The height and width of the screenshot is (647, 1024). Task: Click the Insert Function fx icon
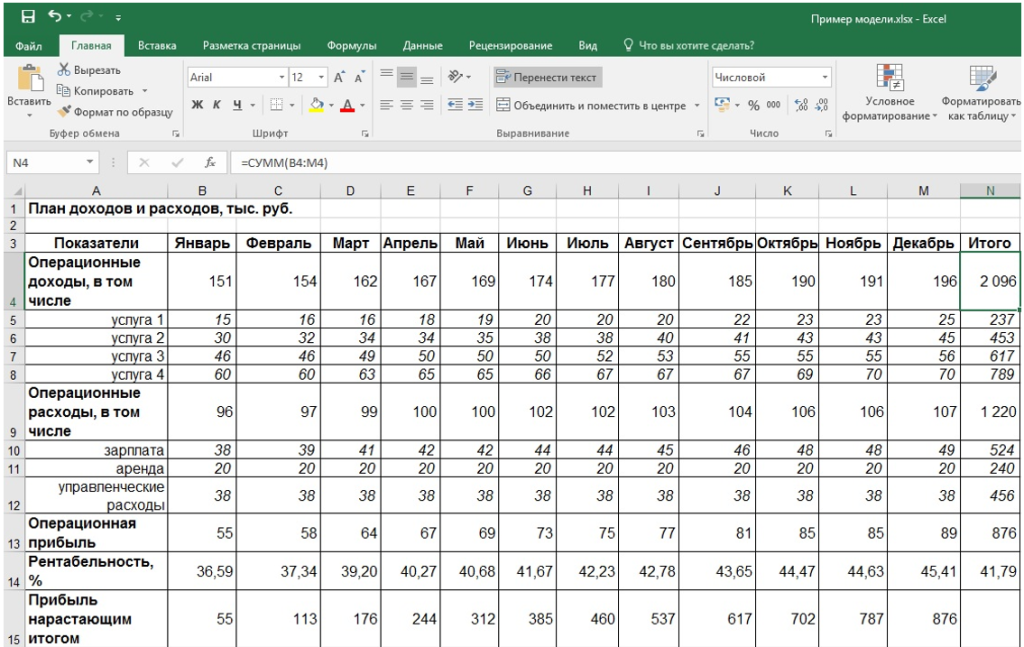209,162
